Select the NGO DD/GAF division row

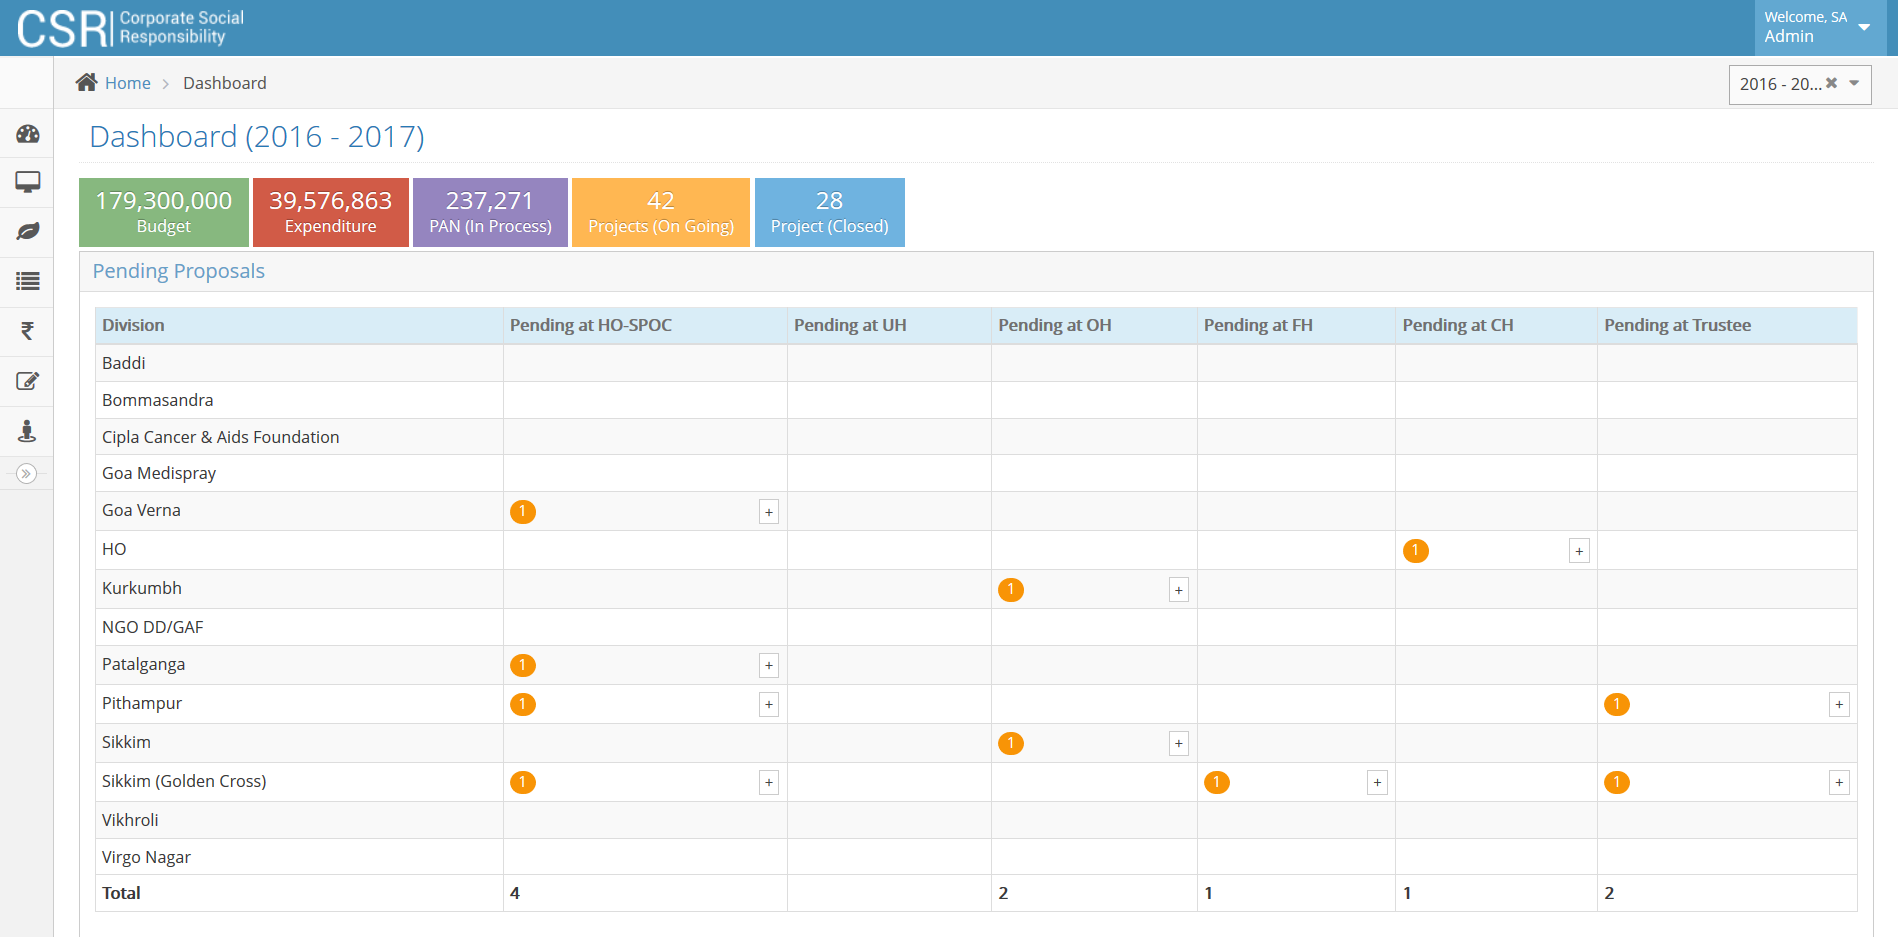pos(976,627)
